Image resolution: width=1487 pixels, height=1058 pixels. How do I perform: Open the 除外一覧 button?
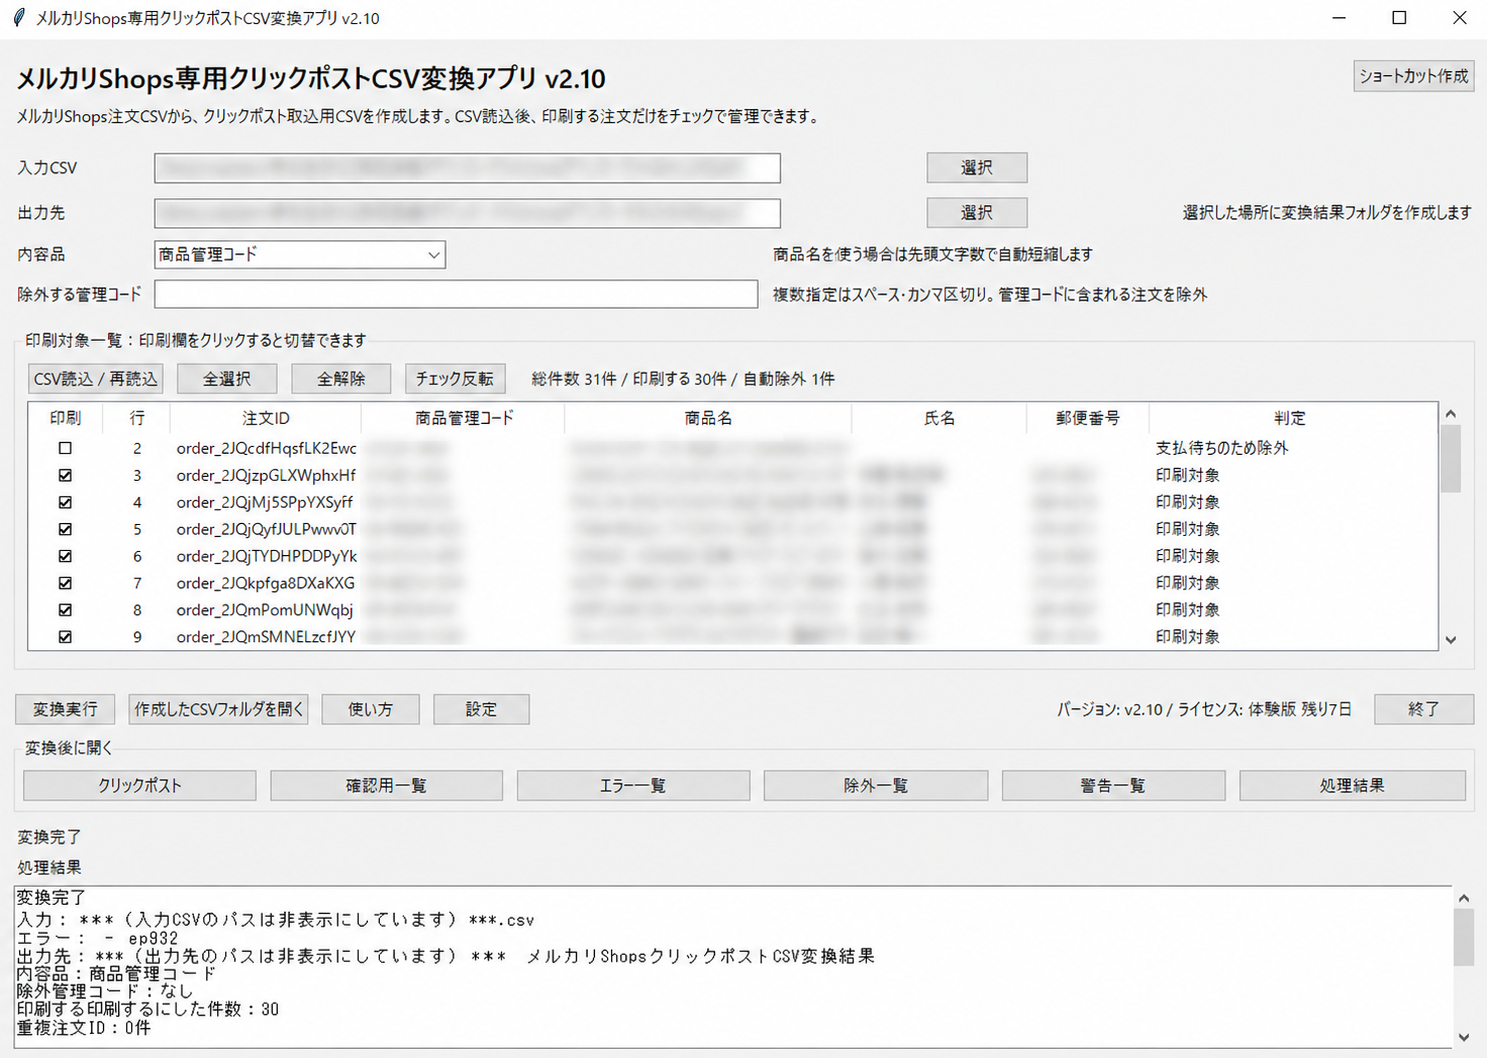point(876,786)
